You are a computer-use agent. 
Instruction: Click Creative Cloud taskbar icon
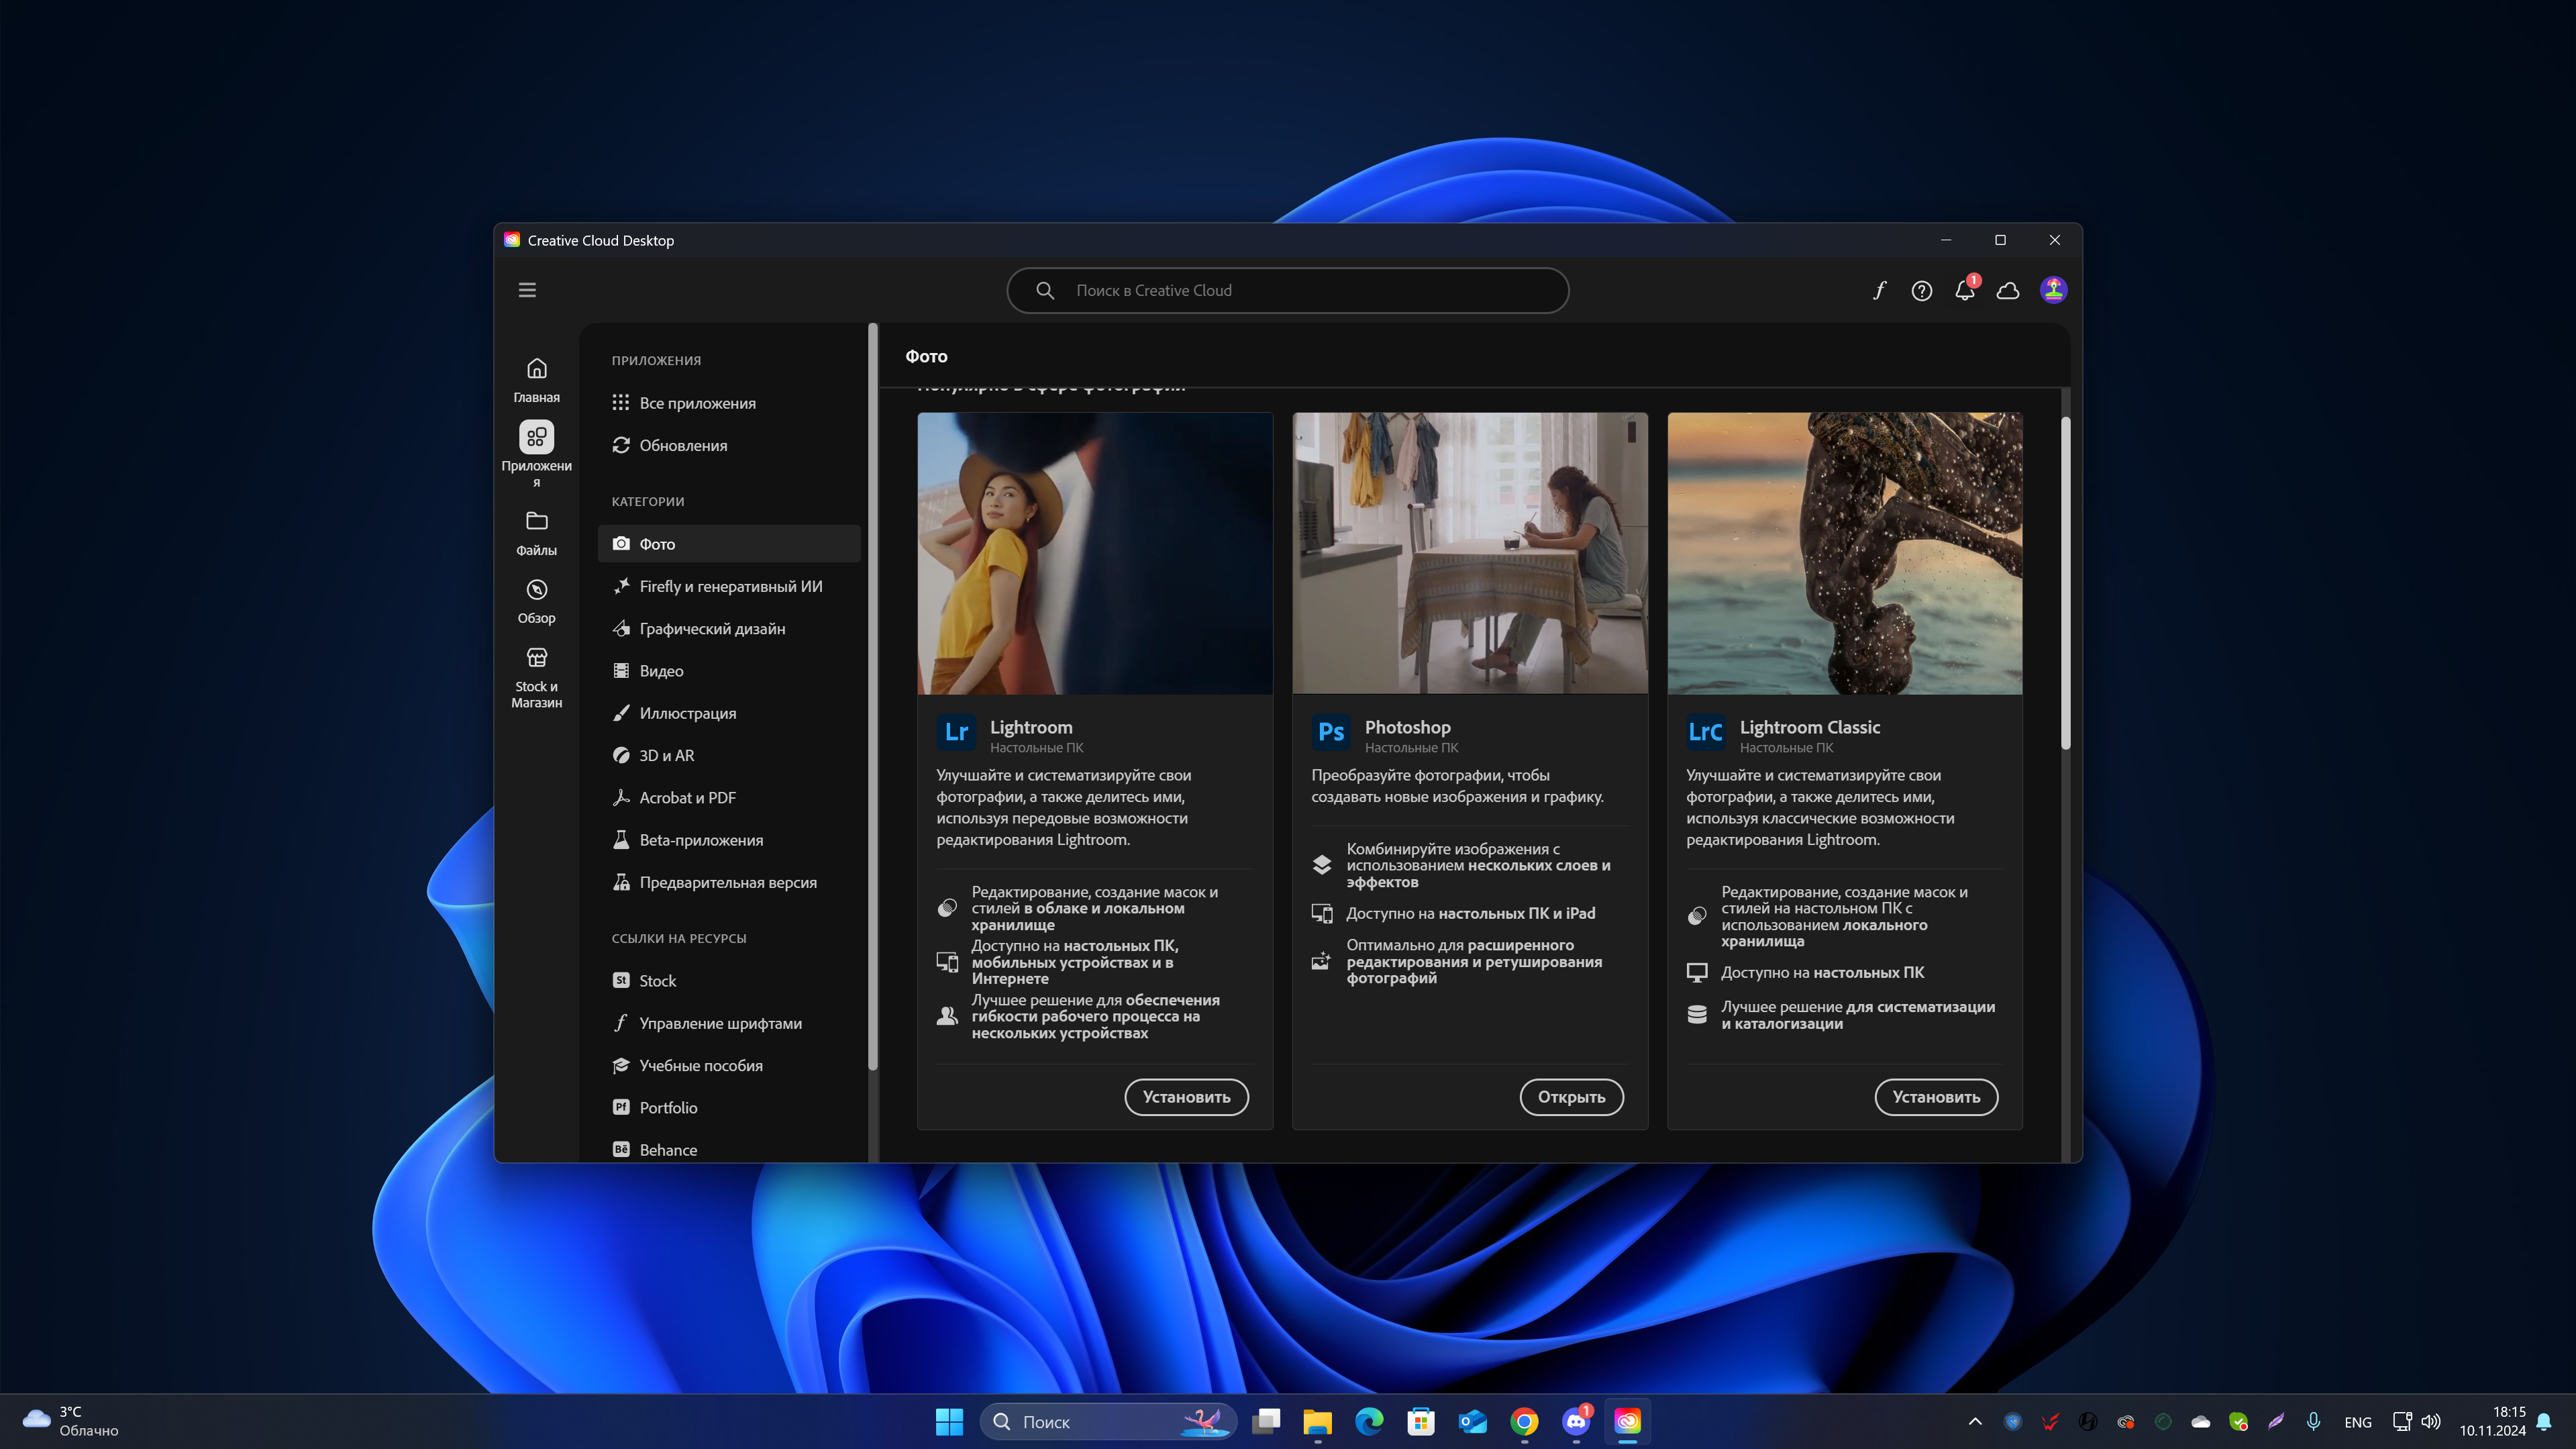click(x=1628, y=1421)
